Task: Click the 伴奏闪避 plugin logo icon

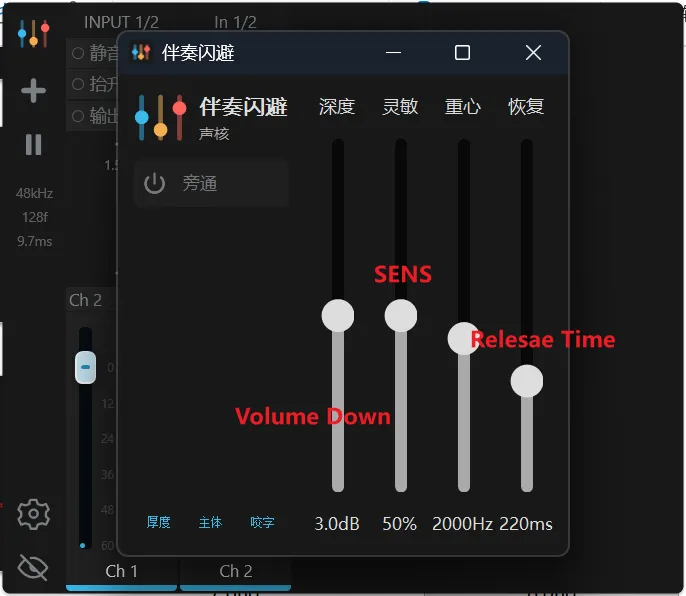Action: coord(161,117)
